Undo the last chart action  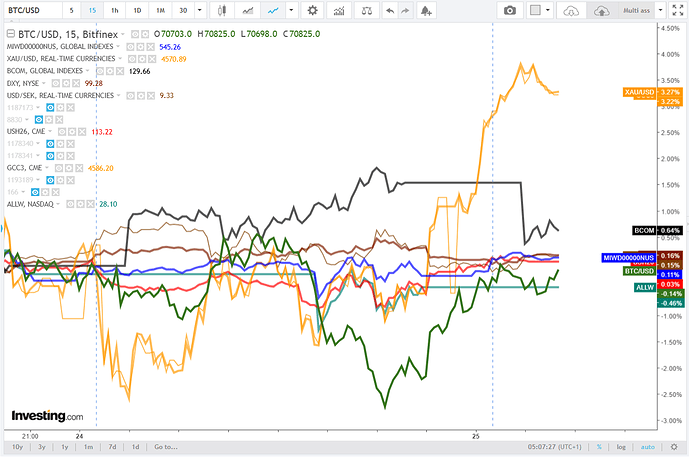390,10
